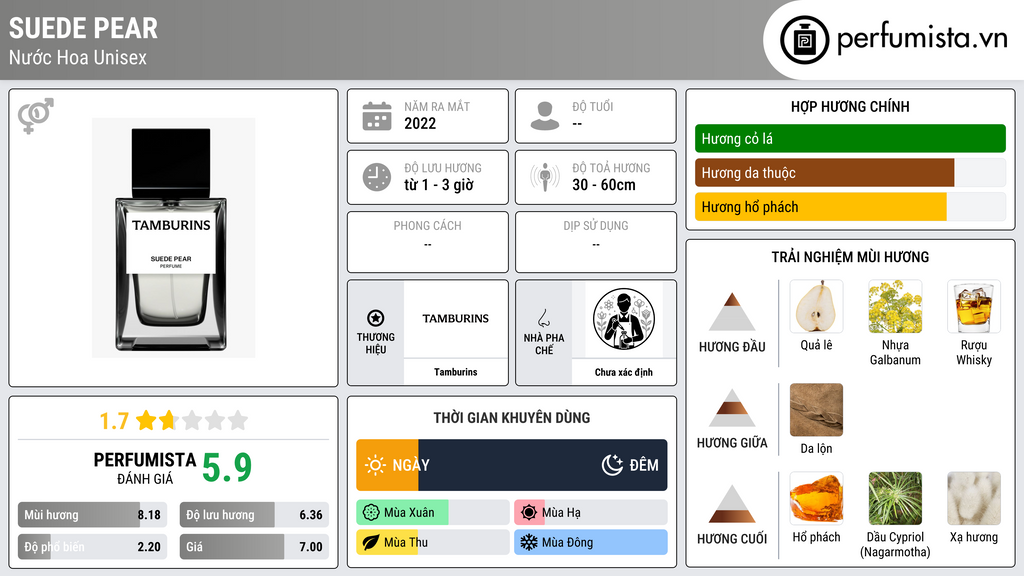Screen dimensions: 1024x576
Task: Click the orange Ngày segment of time bar
Action: coord(387,465)
